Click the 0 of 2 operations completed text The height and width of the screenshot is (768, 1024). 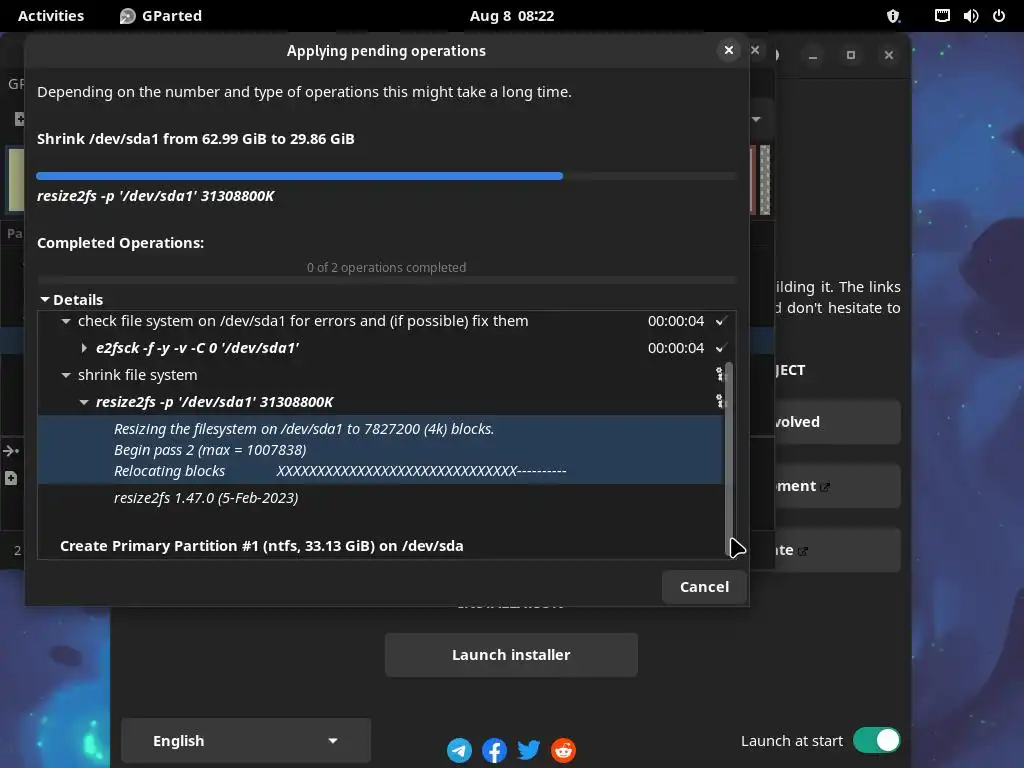pyautogui.click(x=386, y=267)
